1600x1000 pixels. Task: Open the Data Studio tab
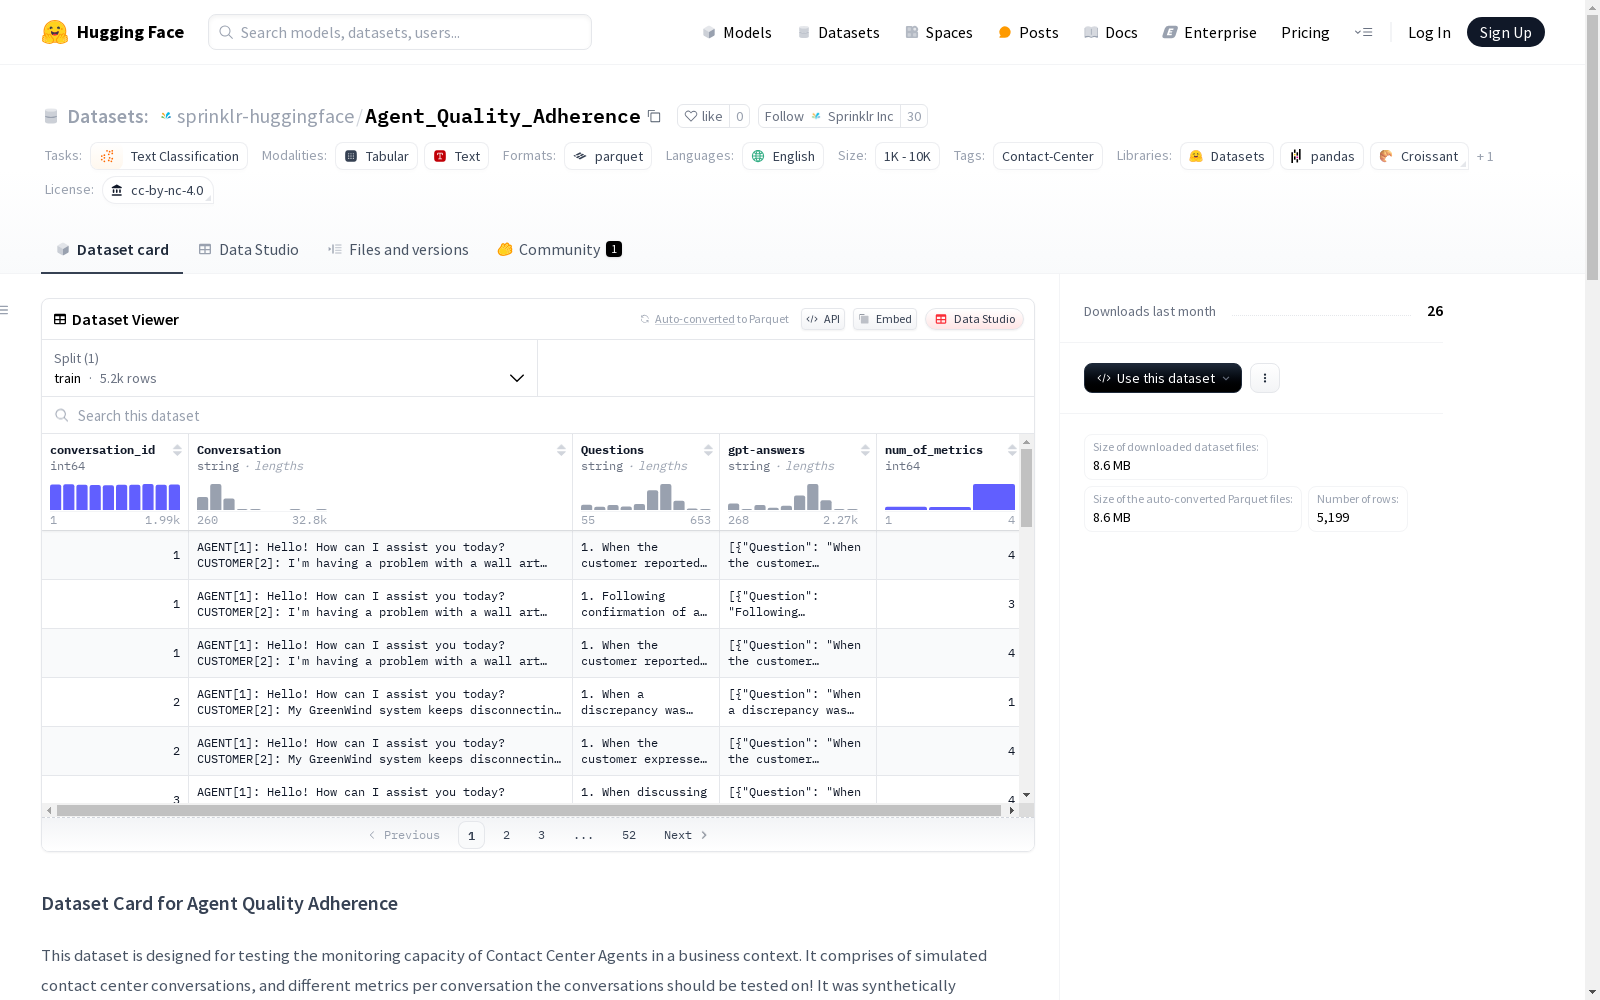click(248, 250)
